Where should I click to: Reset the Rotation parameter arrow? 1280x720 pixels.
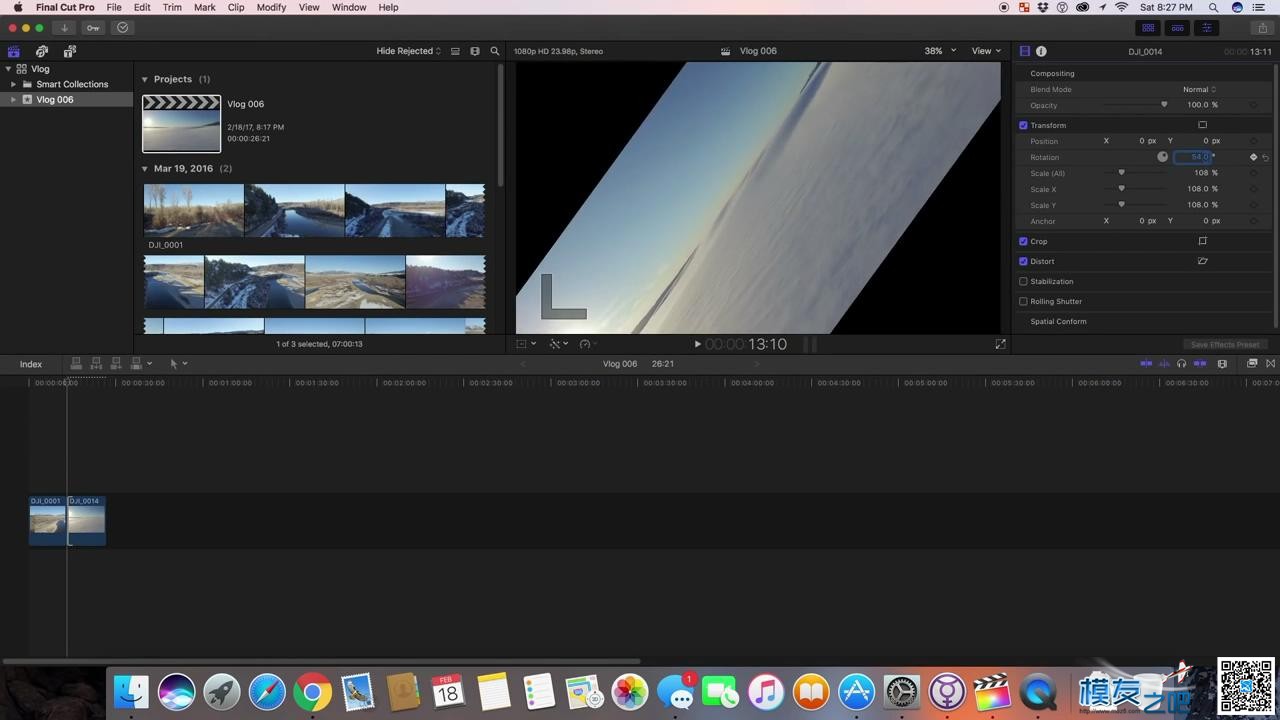1265,158
